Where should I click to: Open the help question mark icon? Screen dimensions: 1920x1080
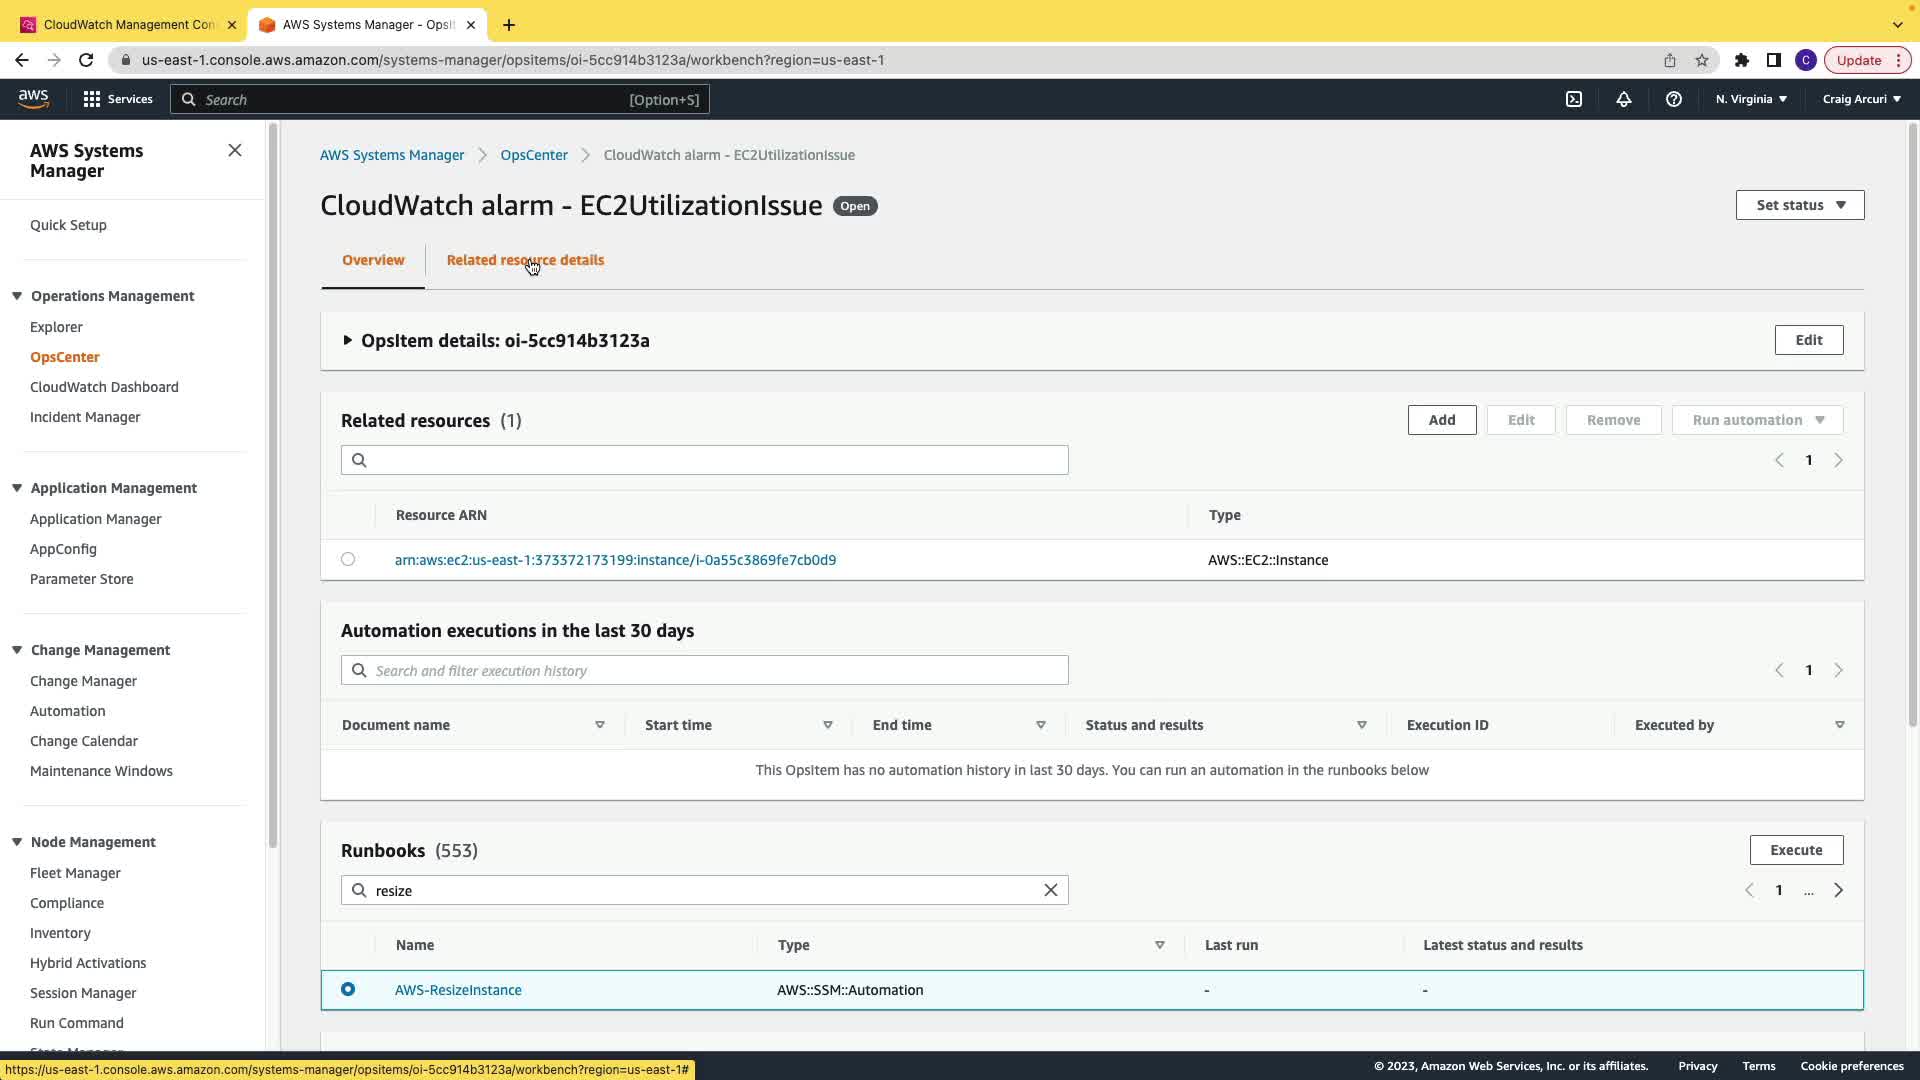[x=1674, y=99]
